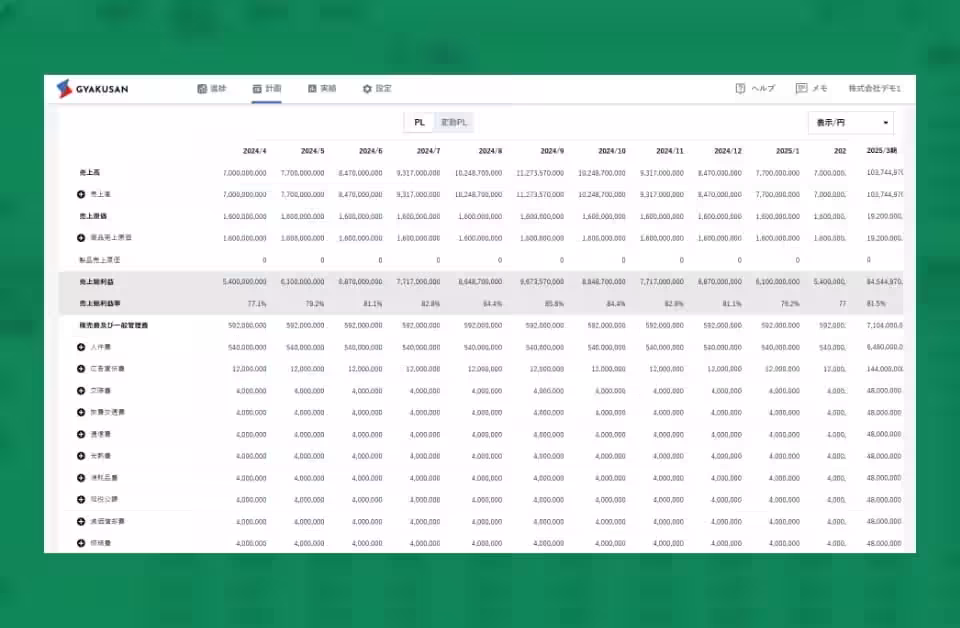Image resolution: width=960 pixels, height=628 pixels.
Task: Click the メモ note icon
Action: (x=801, y=89)
